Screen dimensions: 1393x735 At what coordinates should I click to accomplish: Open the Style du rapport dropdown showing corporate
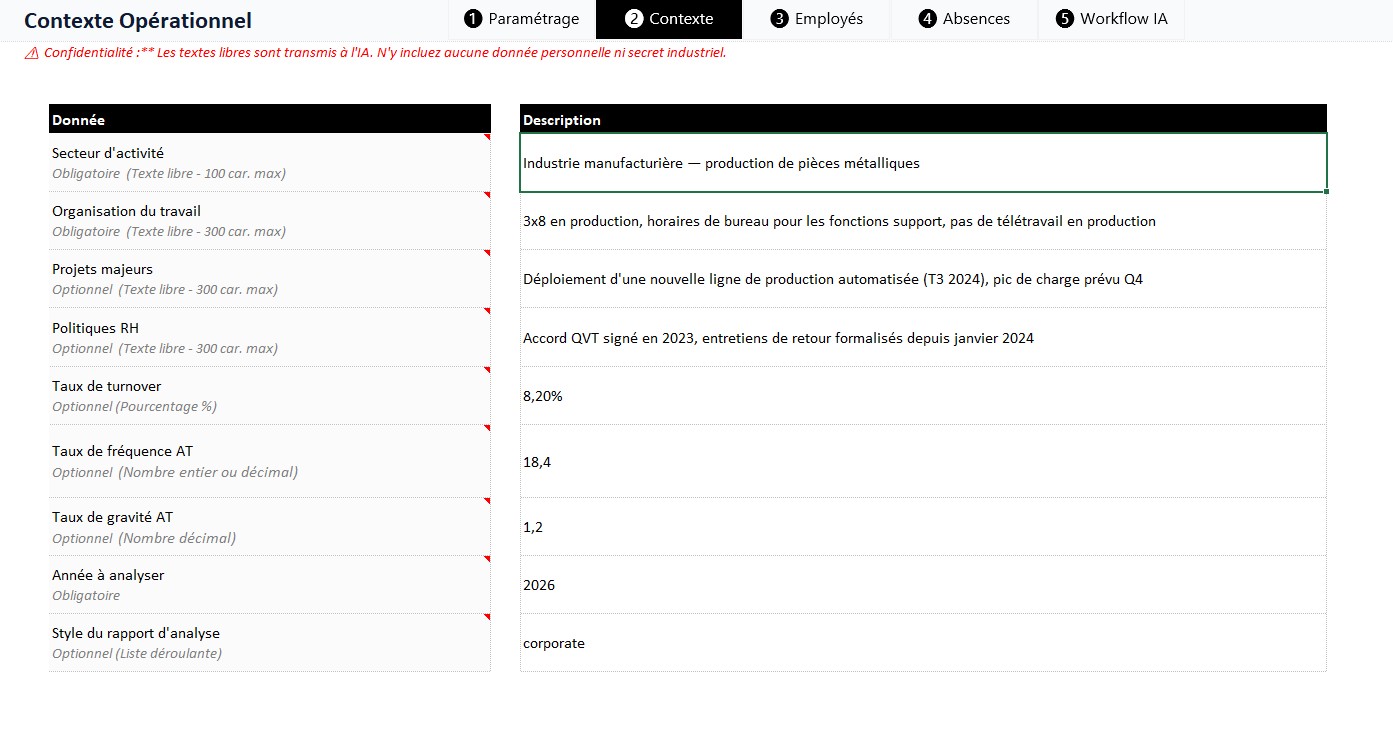pos(923,643)
